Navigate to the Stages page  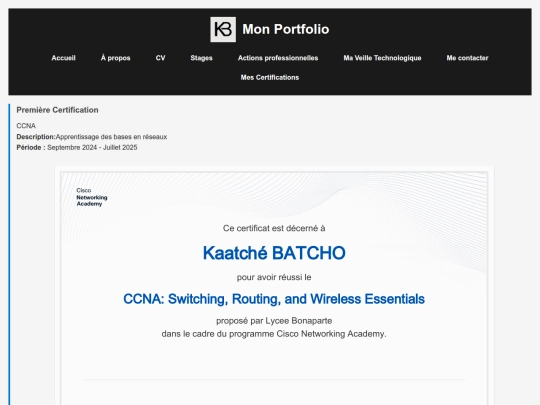coord(201,58)
